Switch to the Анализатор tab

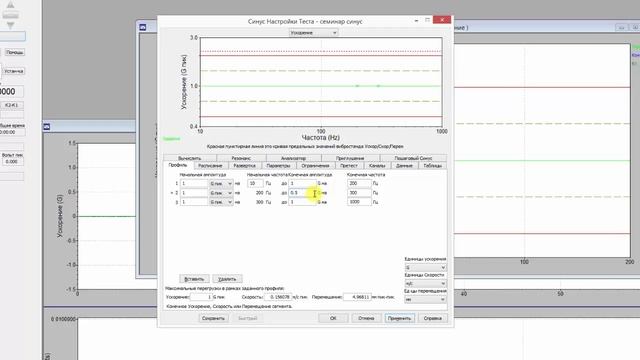click(x=293, y=158)
